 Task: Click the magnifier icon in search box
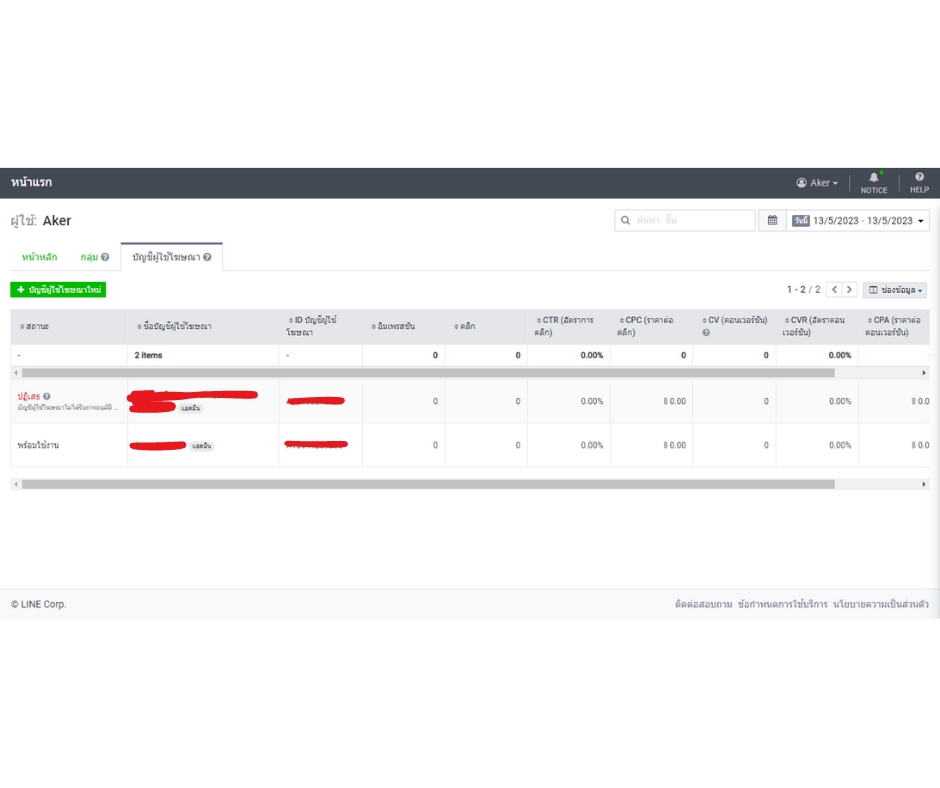625,221
